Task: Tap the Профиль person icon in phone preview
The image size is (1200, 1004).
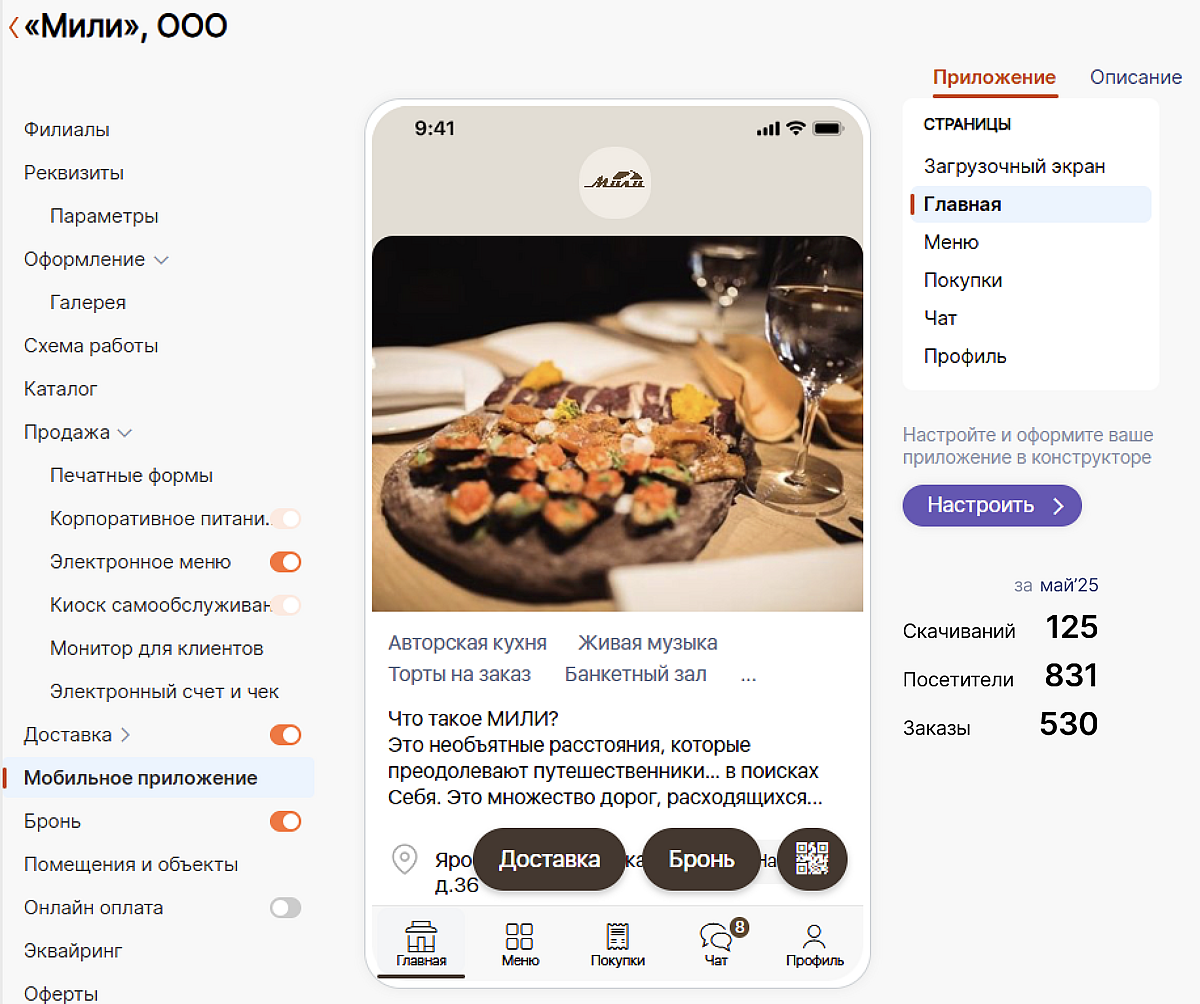Action: click(814, 938)
